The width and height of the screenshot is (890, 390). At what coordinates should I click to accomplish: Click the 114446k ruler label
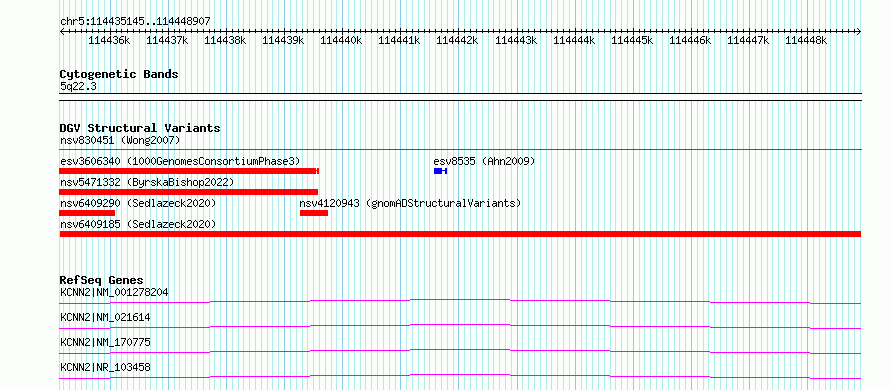tap(690, 40)
